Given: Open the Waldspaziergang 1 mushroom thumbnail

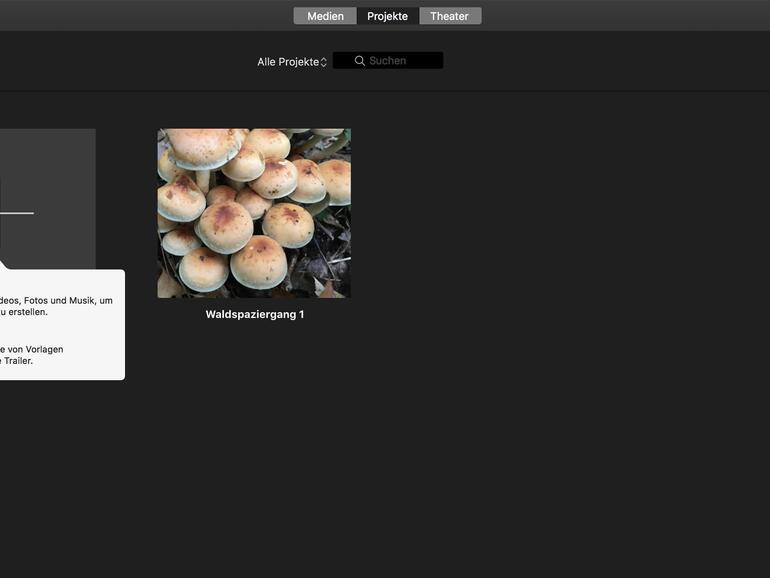Looking at the screenshot, I should (x=254, y=213).
